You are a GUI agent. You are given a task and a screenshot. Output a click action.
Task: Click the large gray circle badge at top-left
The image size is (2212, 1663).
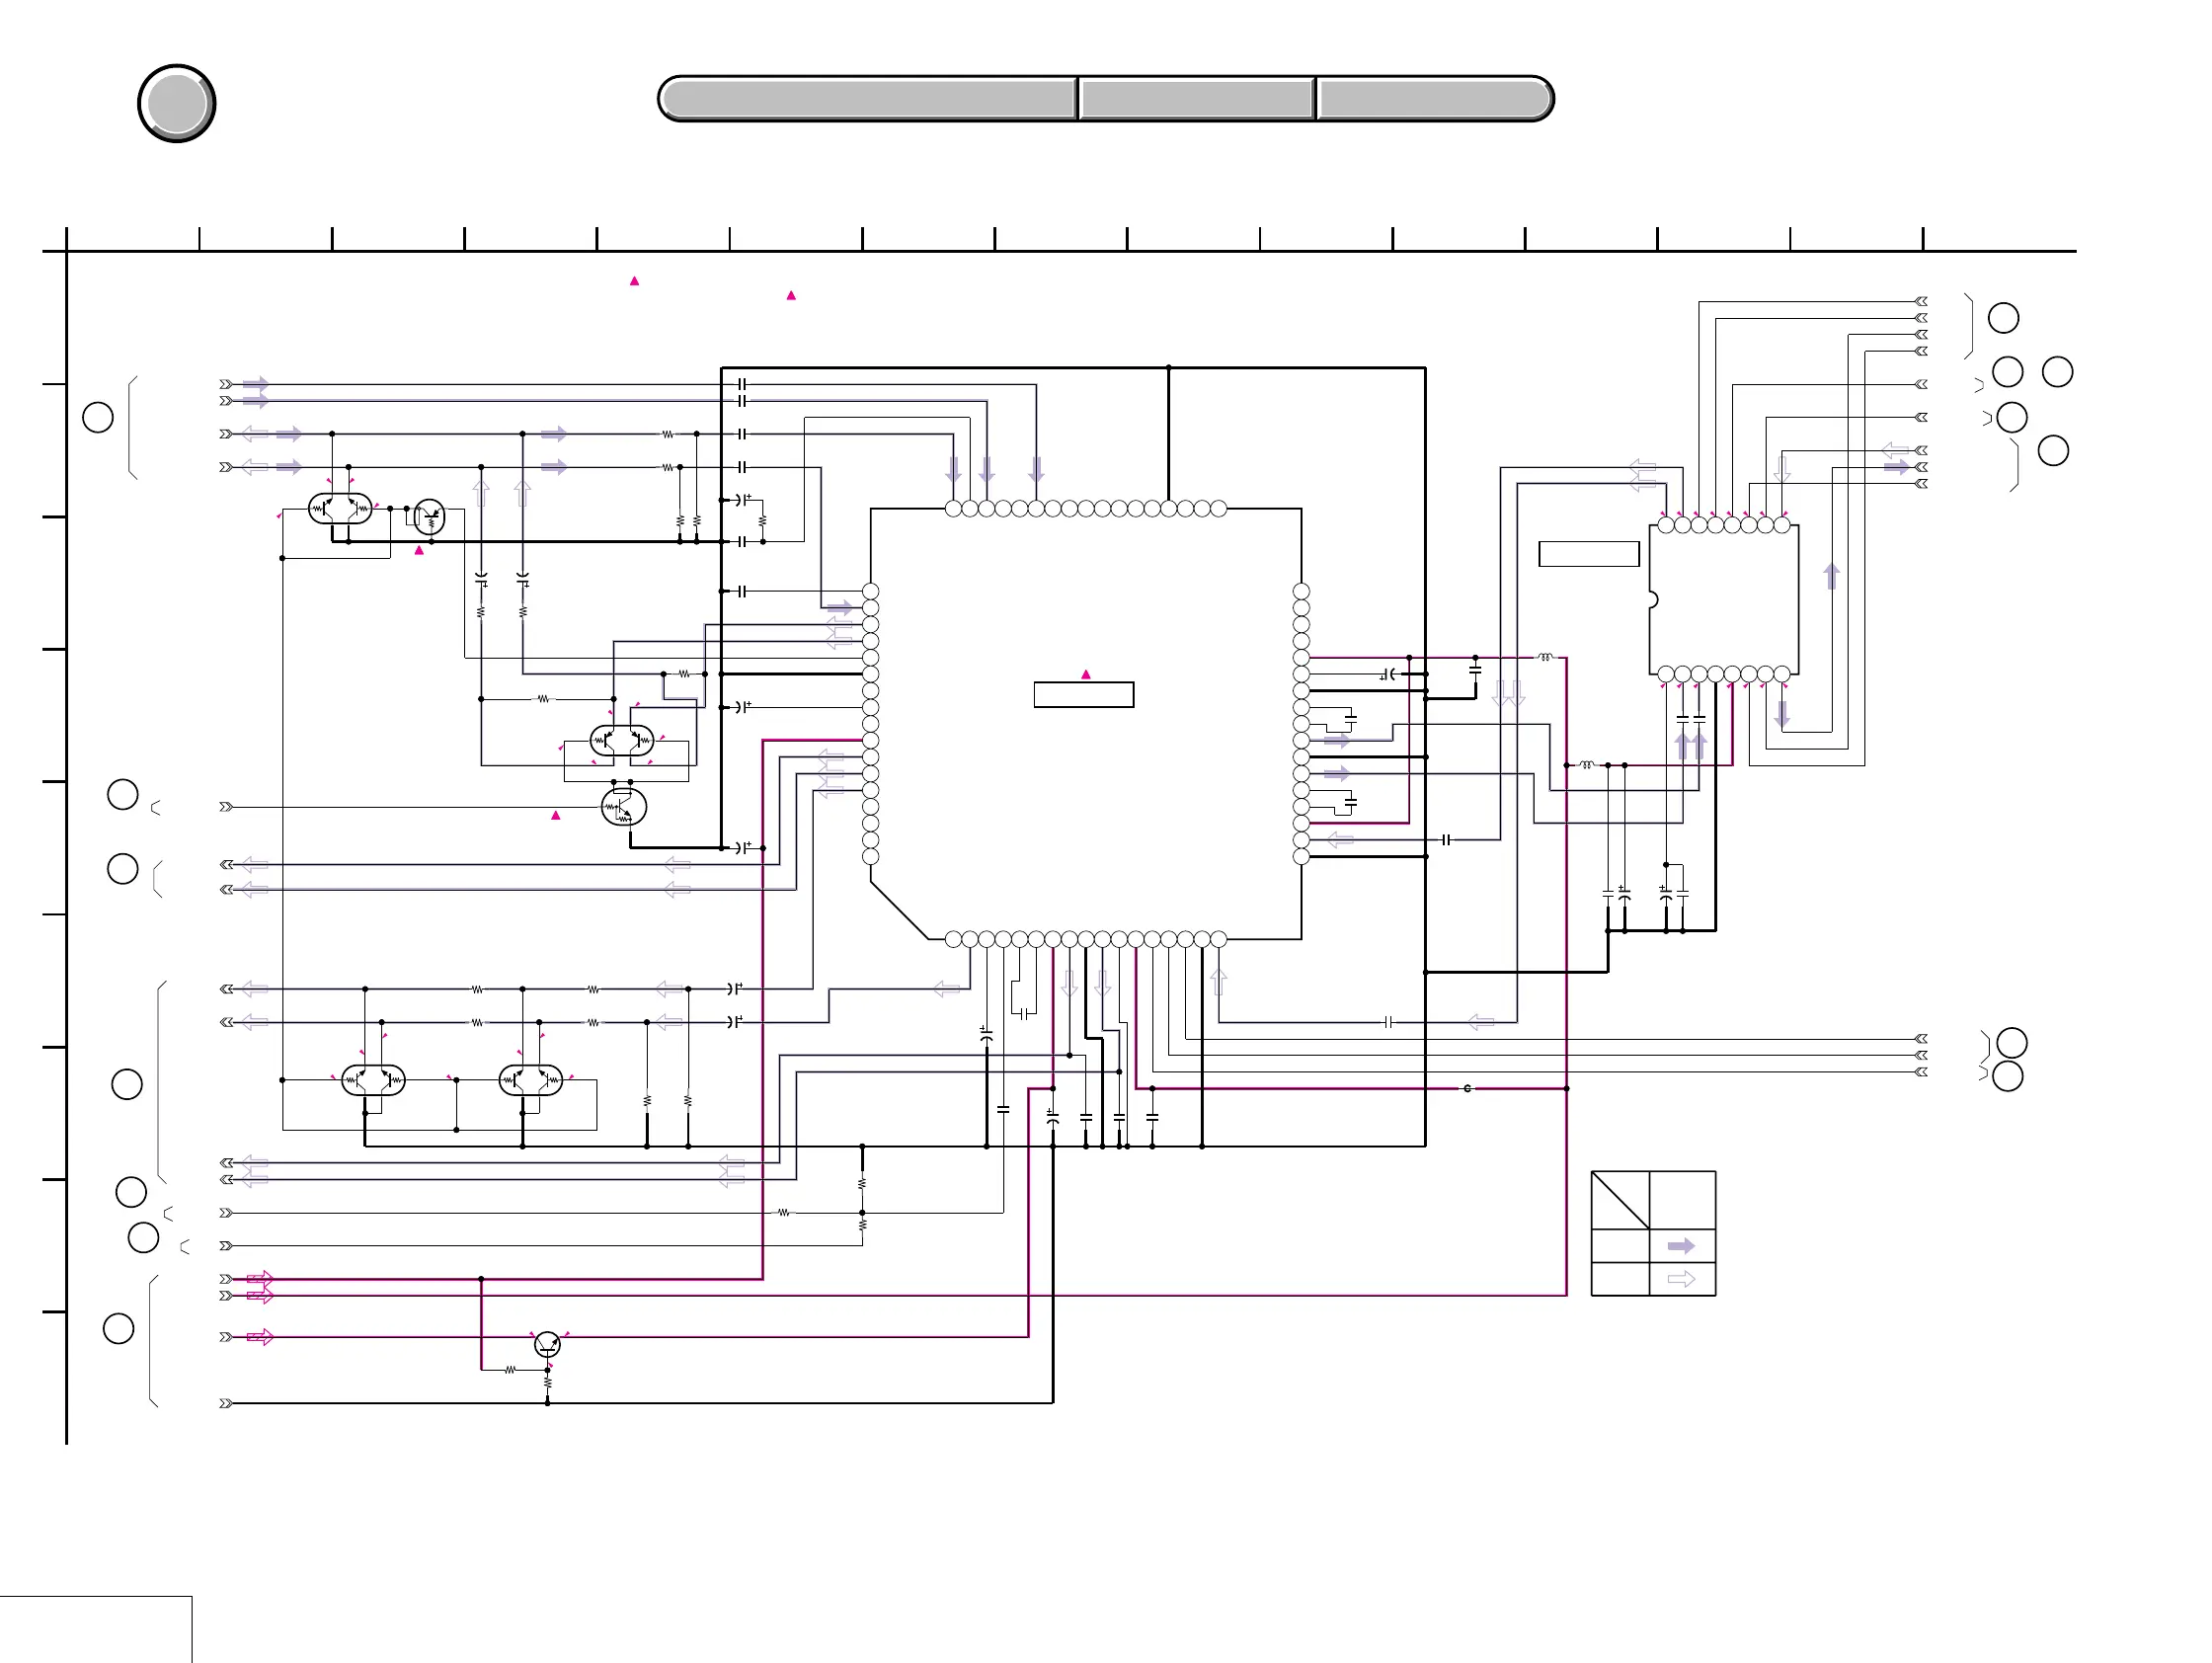click(x=177, y=103)
